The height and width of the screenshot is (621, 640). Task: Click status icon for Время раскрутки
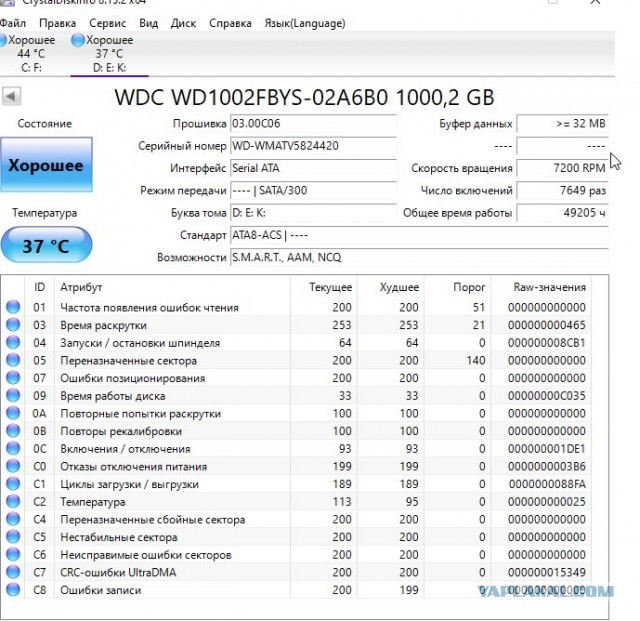pos(13,325)
